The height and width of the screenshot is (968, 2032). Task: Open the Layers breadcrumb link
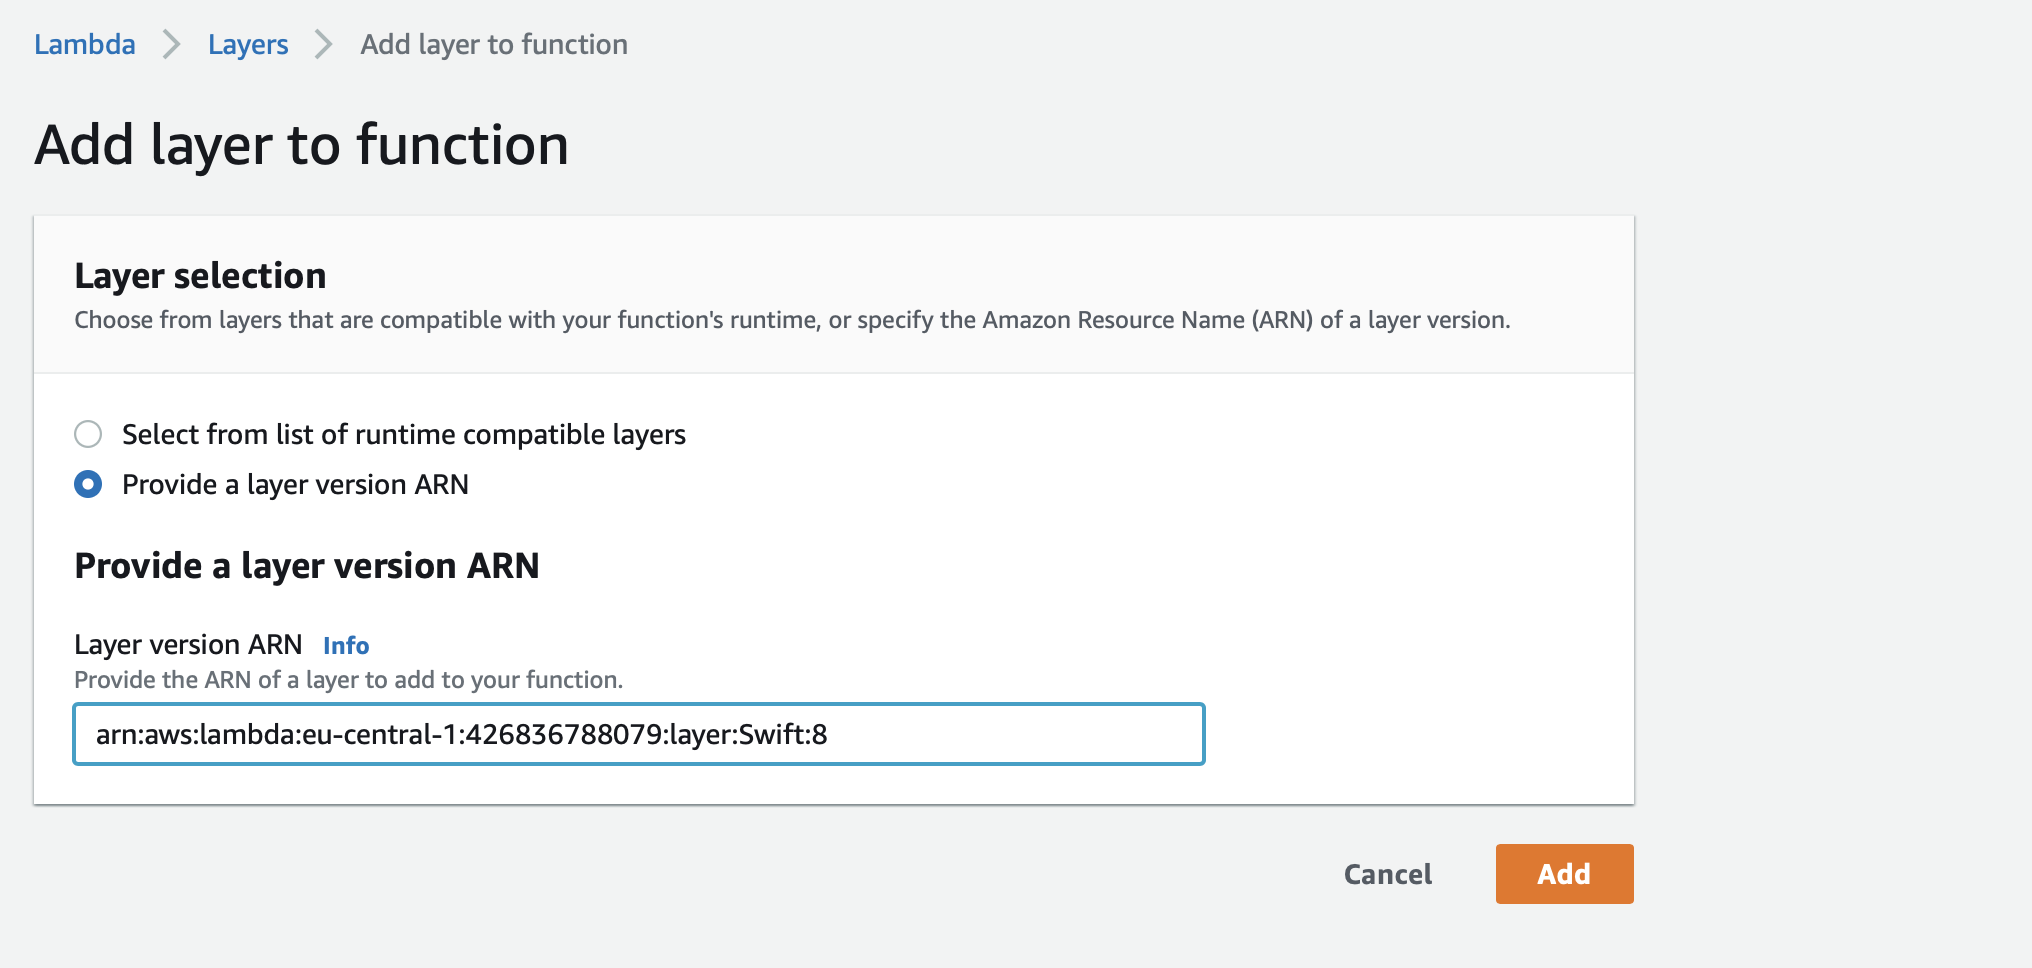(x=248, y=45)
